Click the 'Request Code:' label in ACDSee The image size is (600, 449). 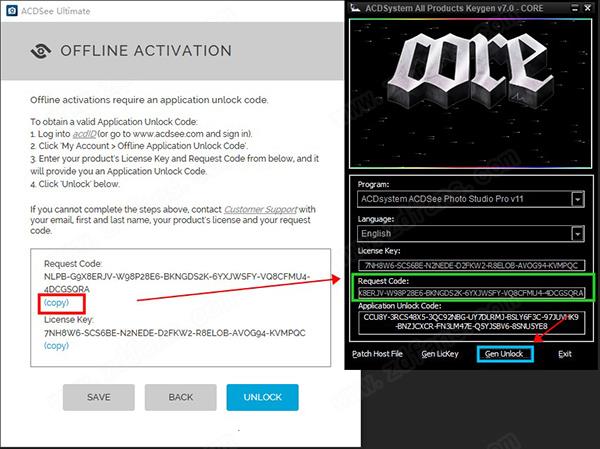[x=73, y=264]
